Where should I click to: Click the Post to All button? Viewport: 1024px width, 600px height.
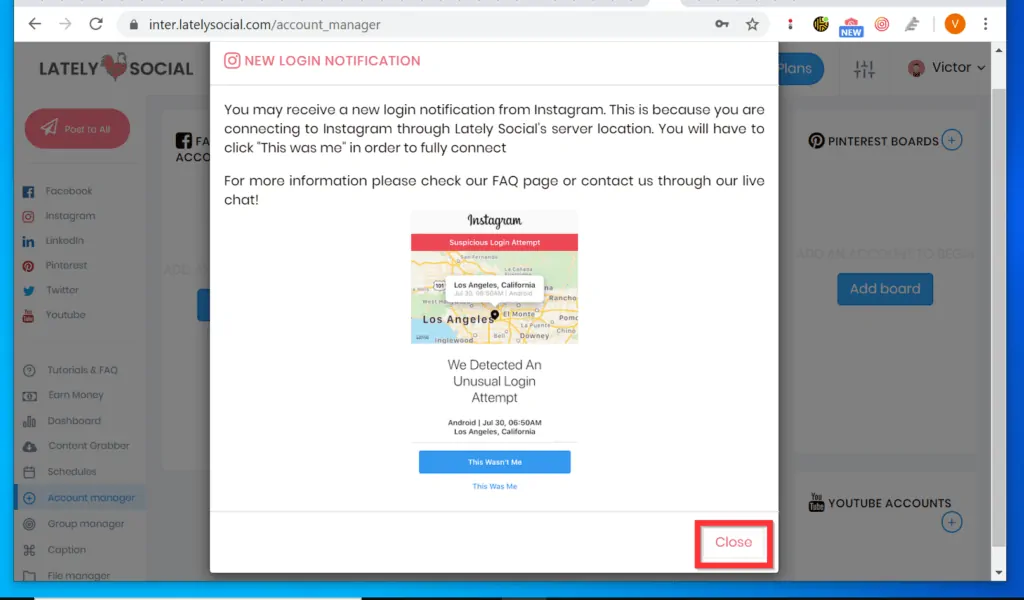click(x=77, y=129)
